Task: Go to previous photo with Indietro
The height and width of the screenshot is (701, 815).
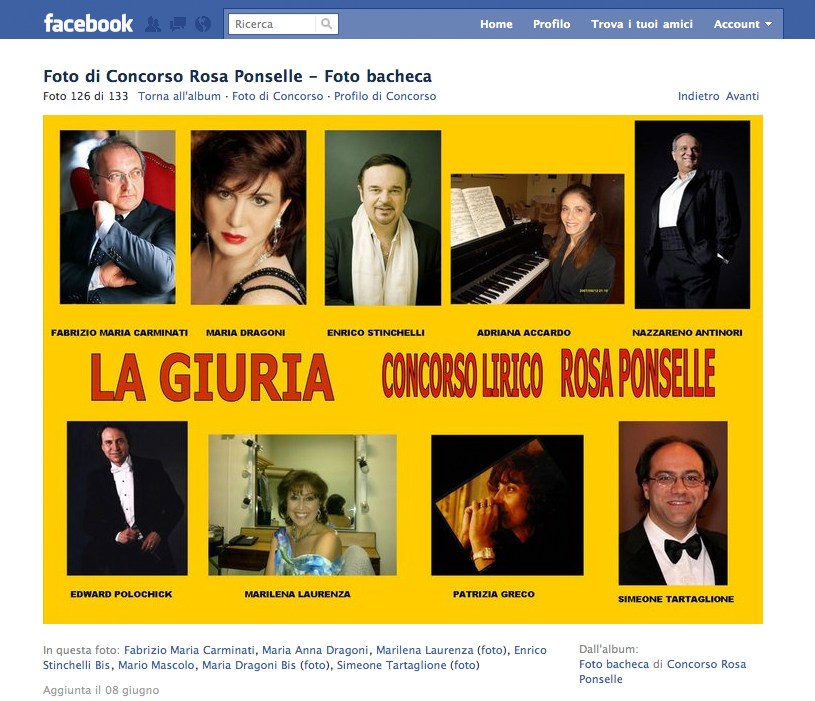Action: tap(698, 96)
